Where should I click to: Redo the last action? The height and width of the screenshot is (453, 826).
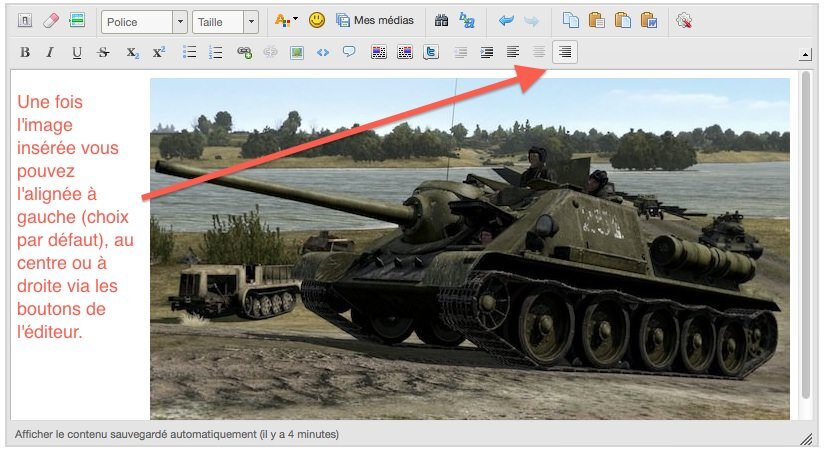532,21
